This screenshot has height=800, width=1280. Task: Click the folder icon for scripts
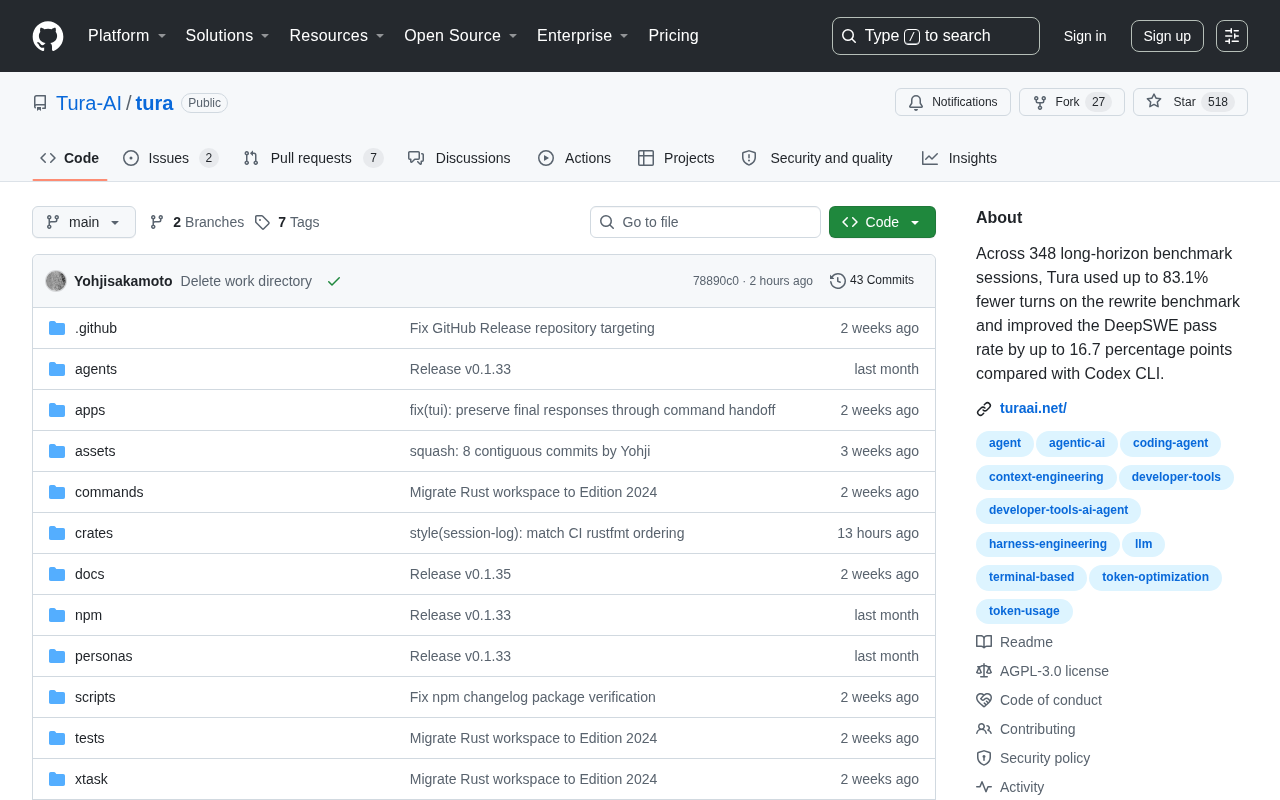(57, 697)
